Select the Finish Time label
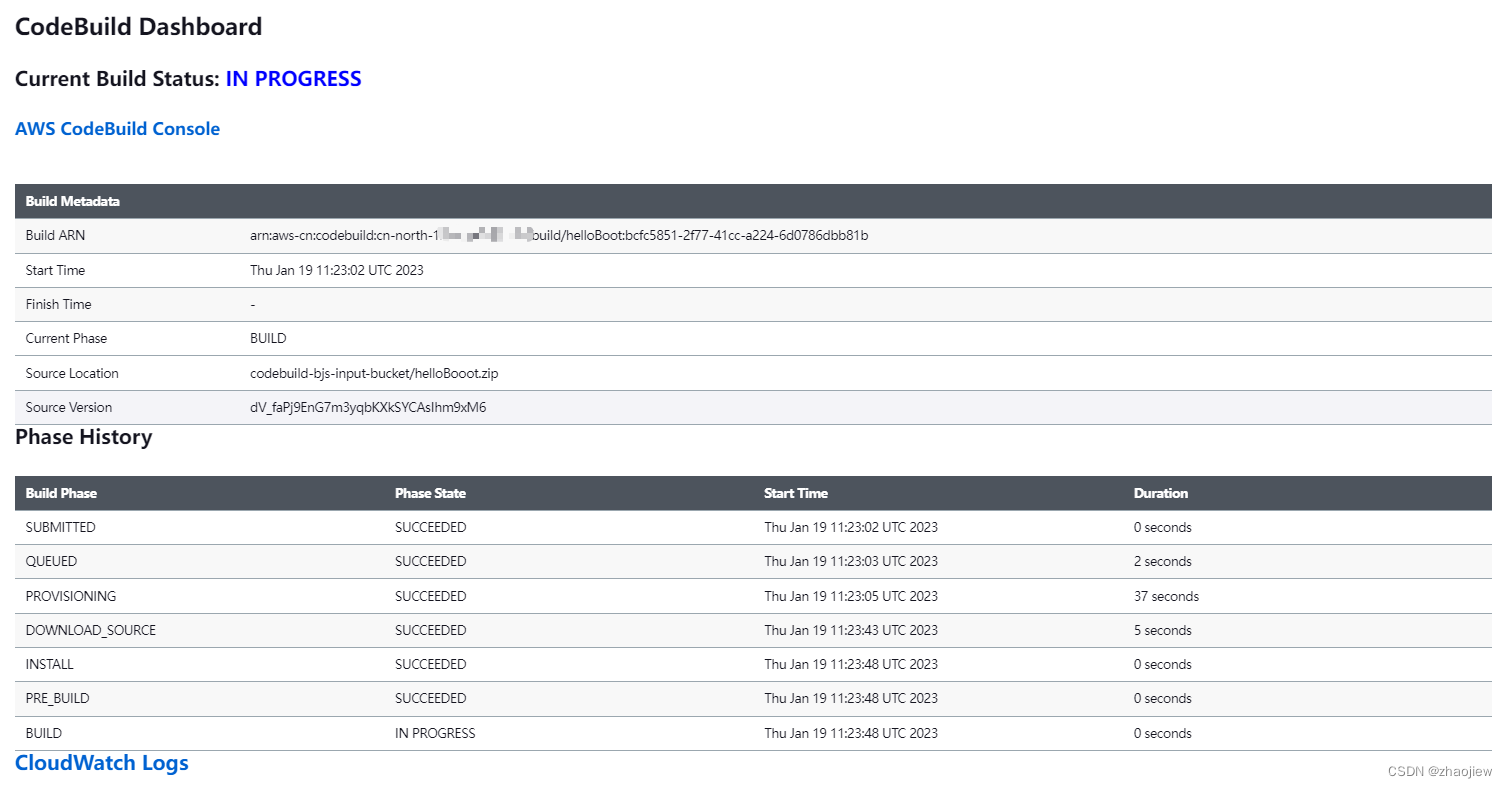 [x=58, y=304]
